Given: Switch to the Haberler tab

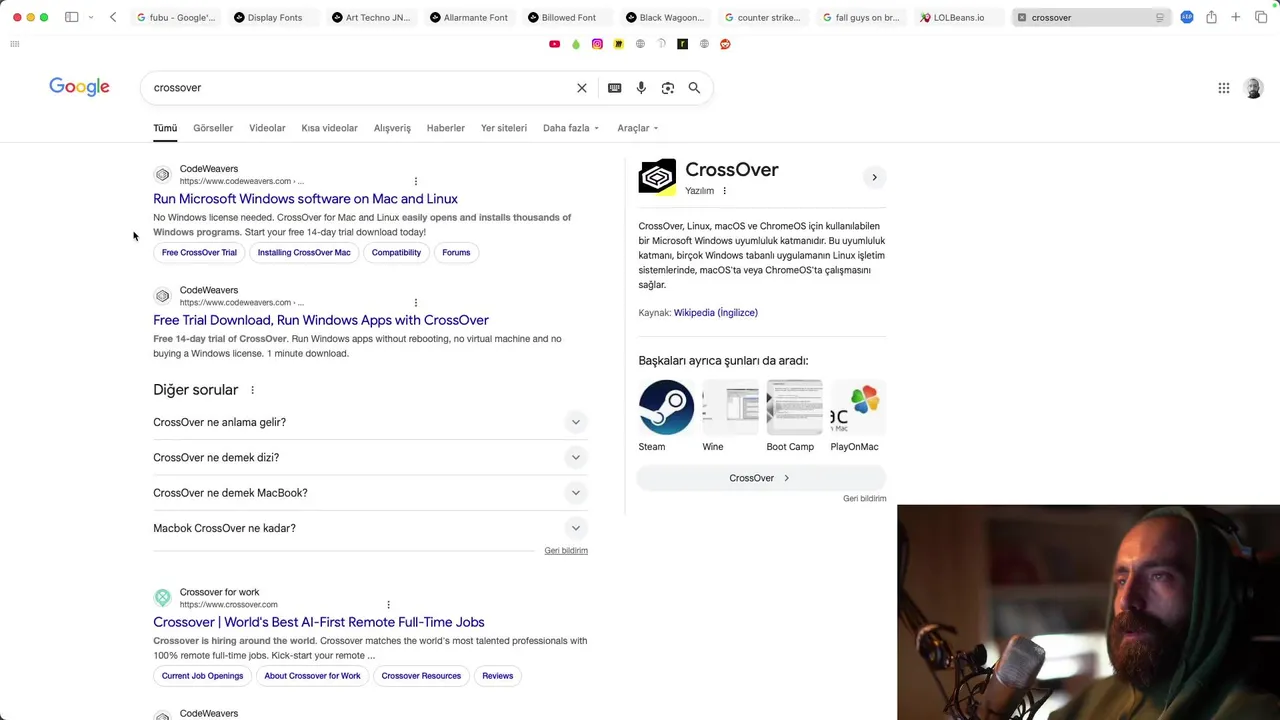Looking at the screenshot, I should (x=446, y=128).
